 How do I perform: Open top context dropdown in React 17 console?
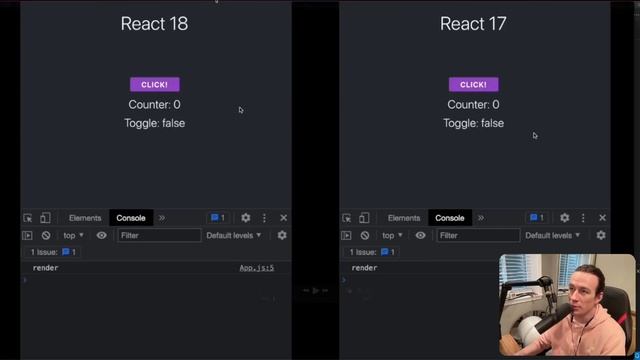point(392,236)
